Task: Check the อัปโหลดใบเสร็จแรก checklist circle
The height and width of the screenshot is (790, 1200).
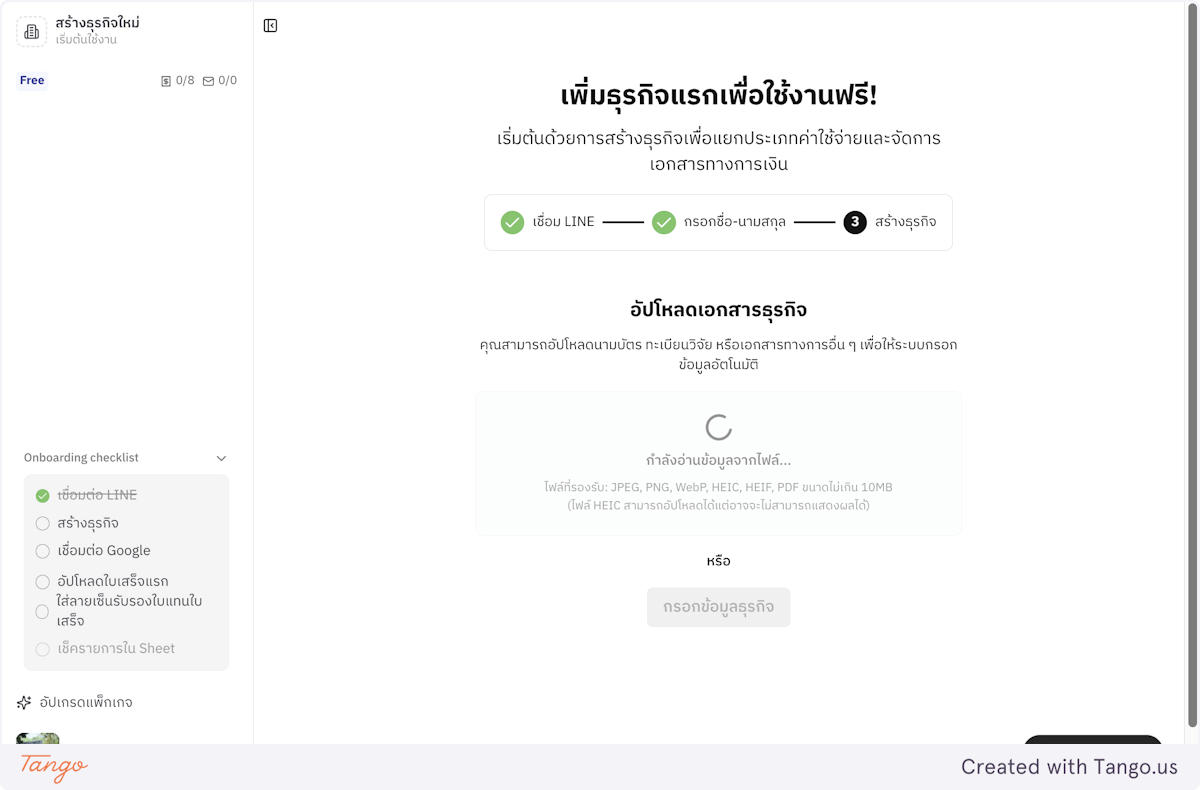Action: [x=42, y=581]
